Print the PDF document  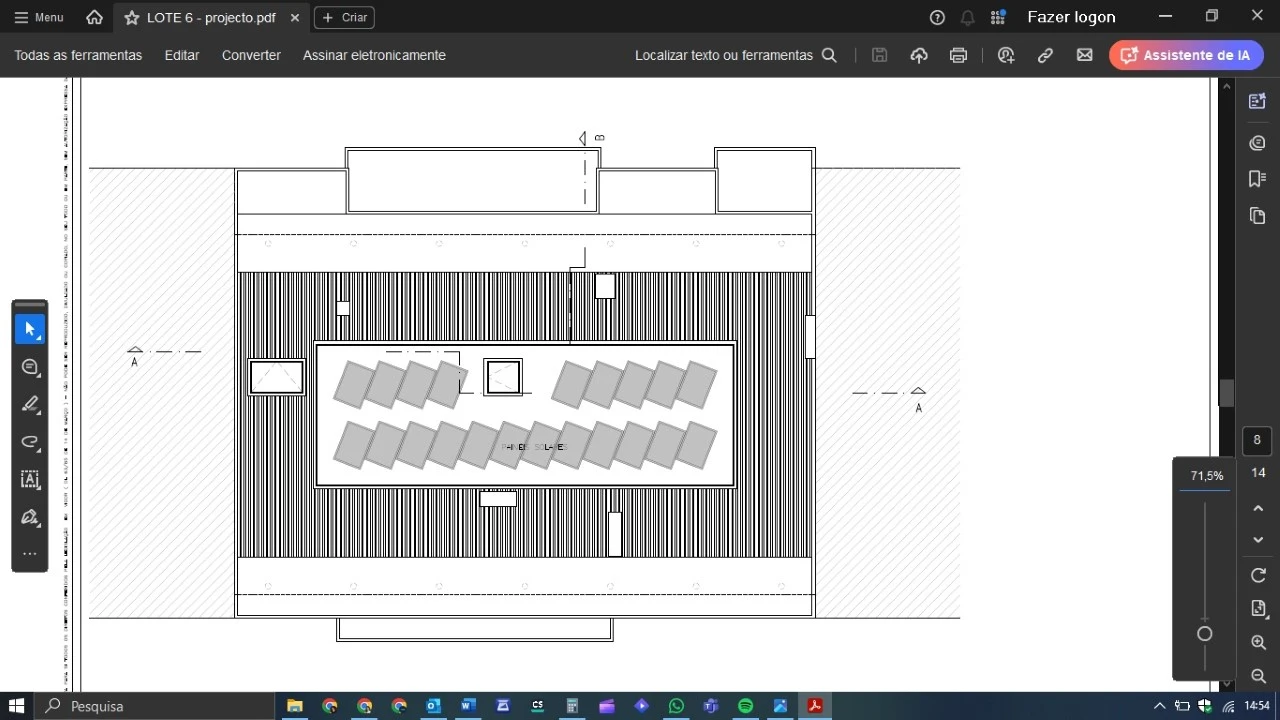click(958, 55)
